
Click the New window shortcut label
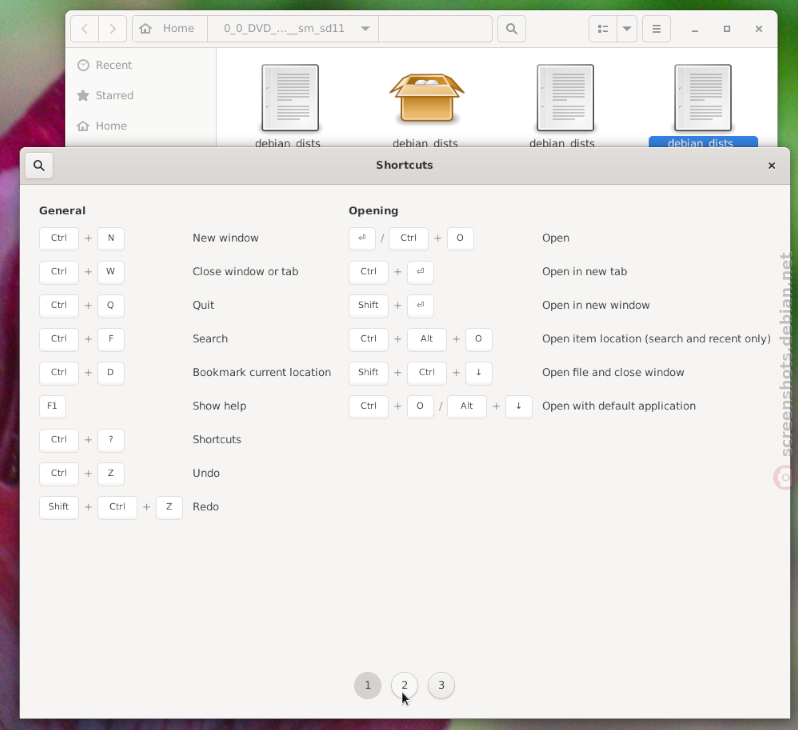click(x=225, y=238)
